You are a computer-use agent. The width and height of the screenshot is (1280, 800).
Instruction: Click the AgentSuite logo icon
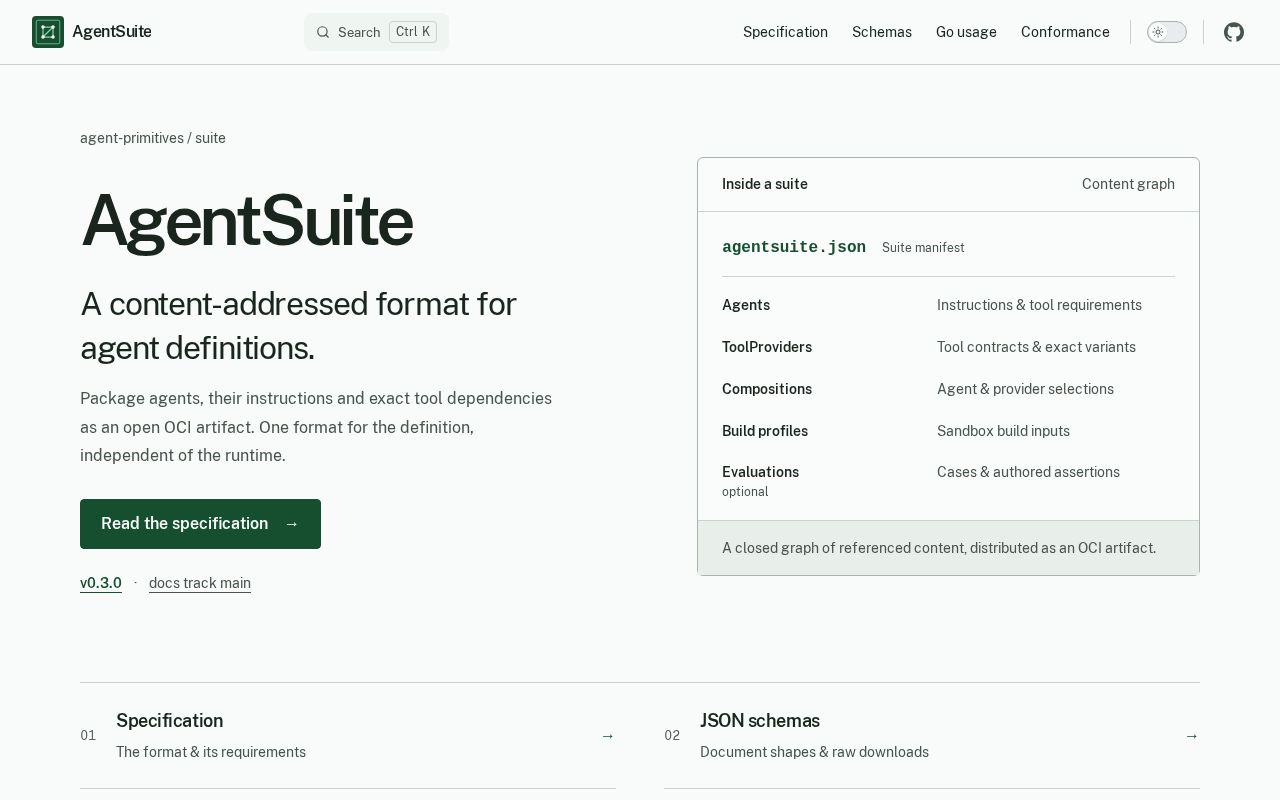[x=48, y=32]
